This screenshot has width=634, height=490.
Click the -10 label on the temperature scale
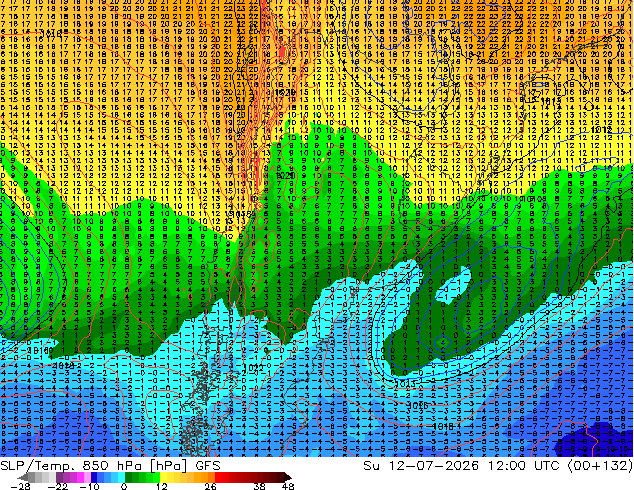tap(89, 486)
